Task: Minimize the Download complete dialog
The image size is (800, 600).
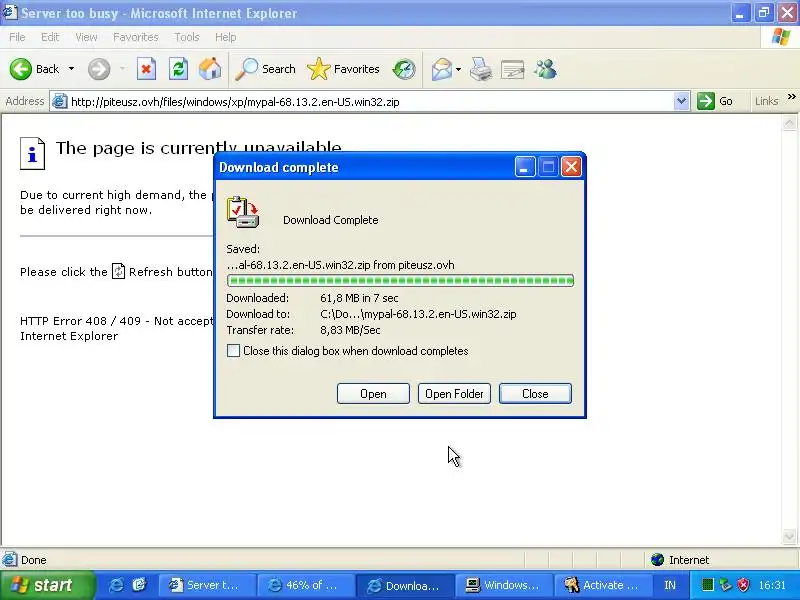Action: pos(524,167)
